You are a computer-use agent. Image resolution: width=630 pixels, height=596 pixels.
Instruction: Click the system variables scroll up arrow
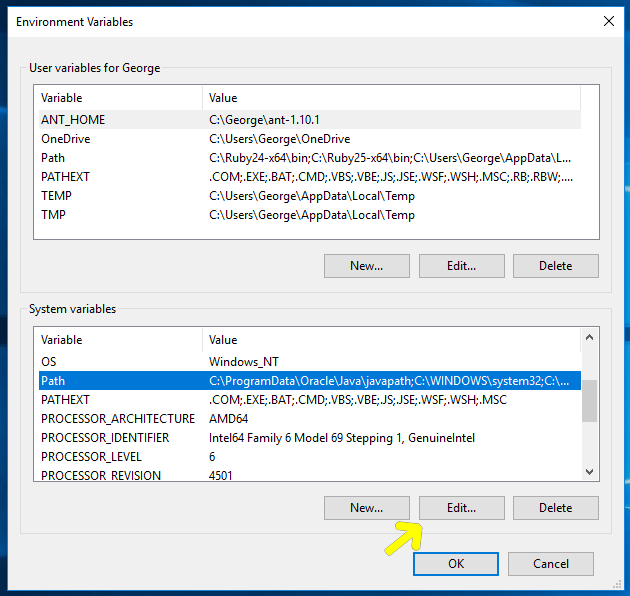pos(589,338)
